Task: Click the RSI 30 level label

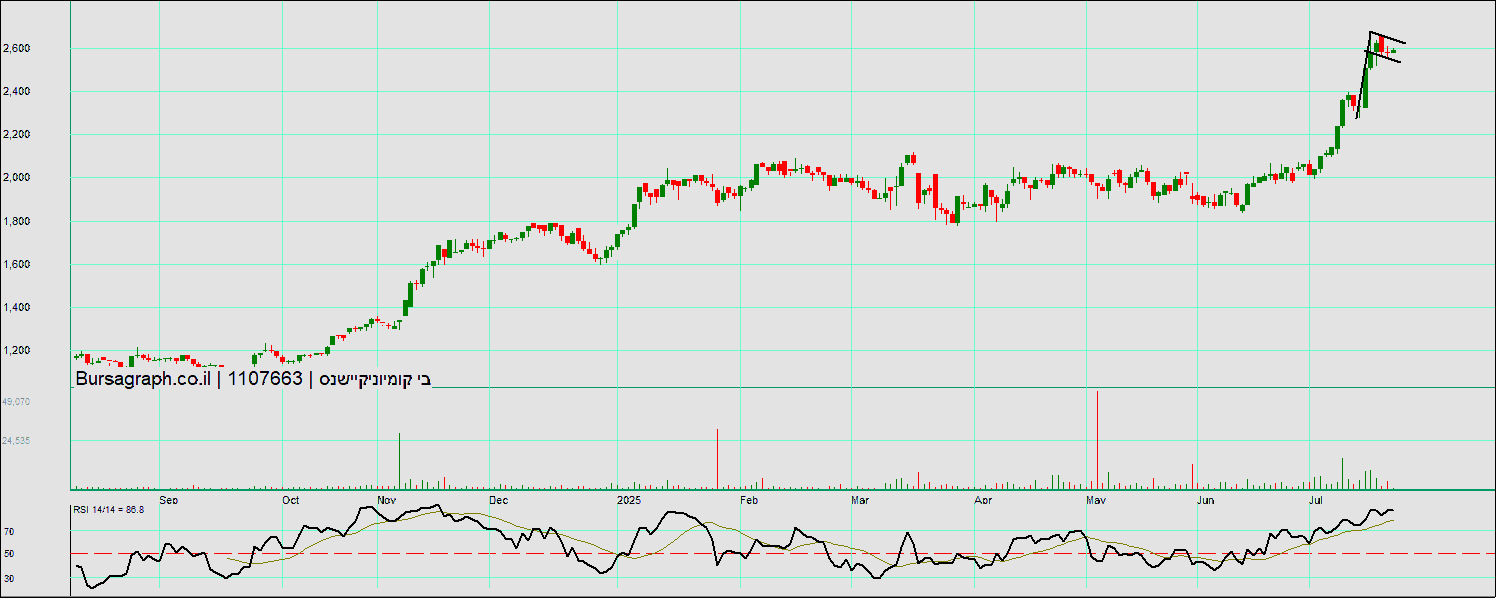Action: [9, 578]
